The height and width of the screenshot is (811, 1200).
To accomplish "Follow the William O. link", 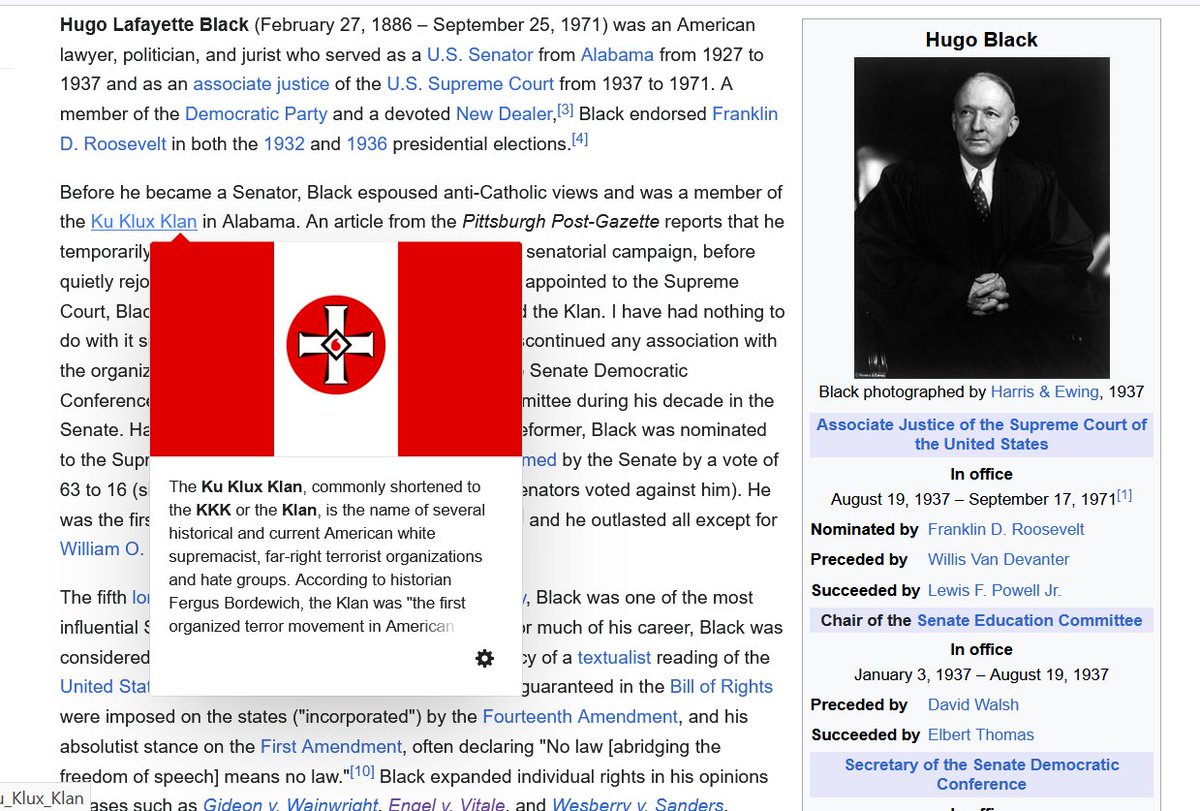I will coord(103,549).
